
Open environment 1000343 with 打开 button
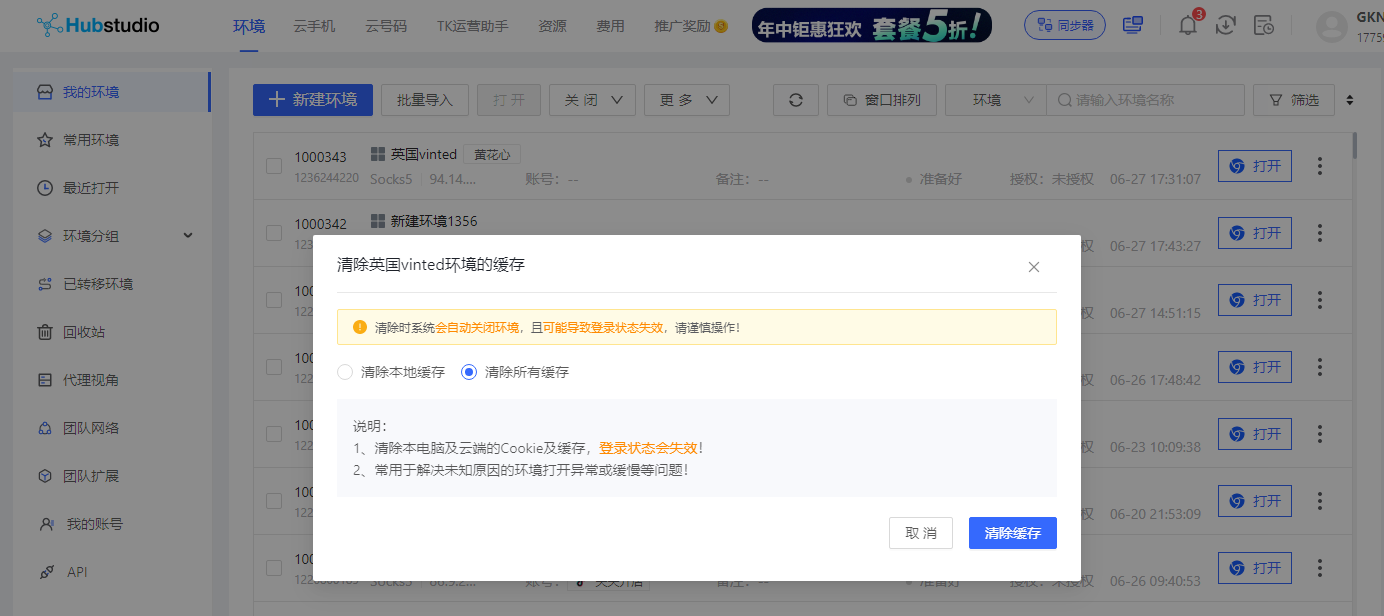tap(1255, 166)
